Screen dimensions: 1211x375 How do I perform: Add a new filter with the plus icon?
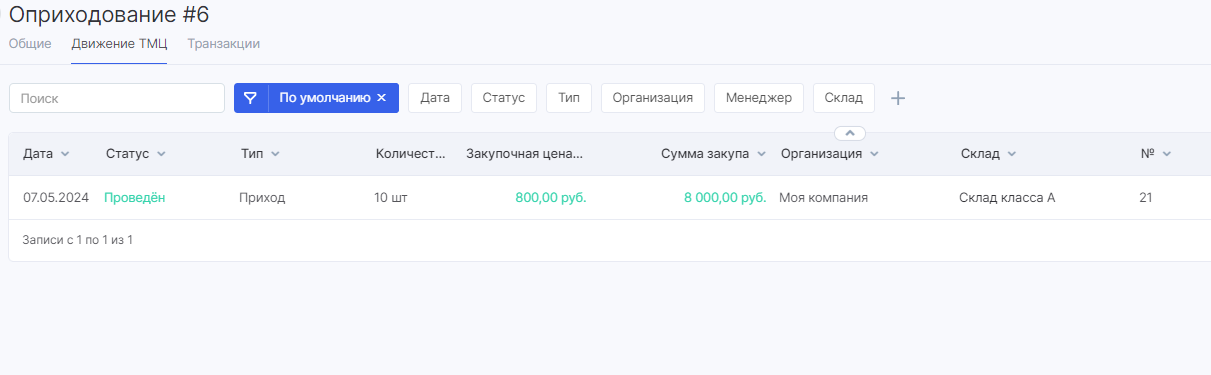pyautogui.click(x=898, y=98)
